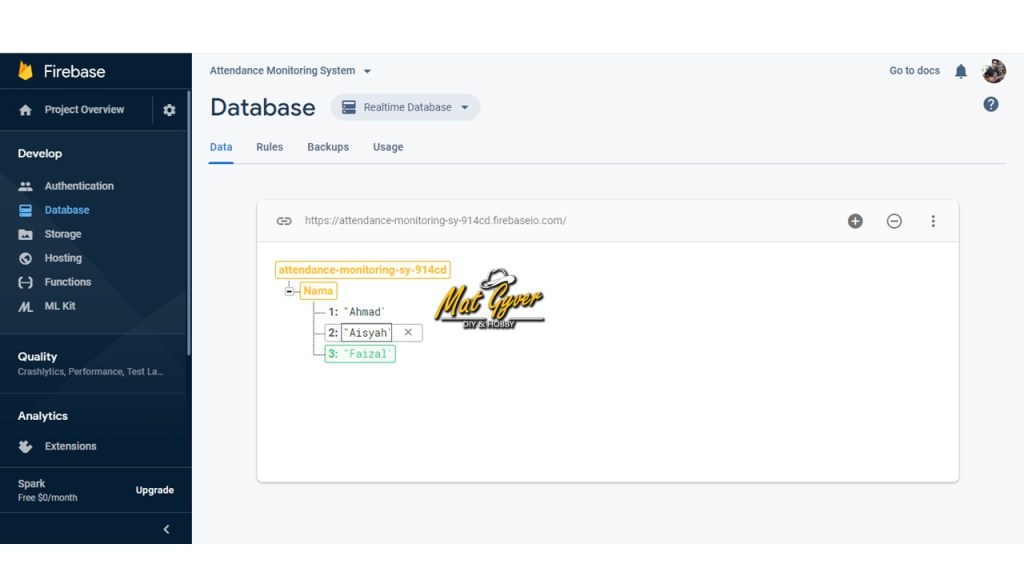Click the remove node minus icon
1024x576 pixels.
pos(894,221)
